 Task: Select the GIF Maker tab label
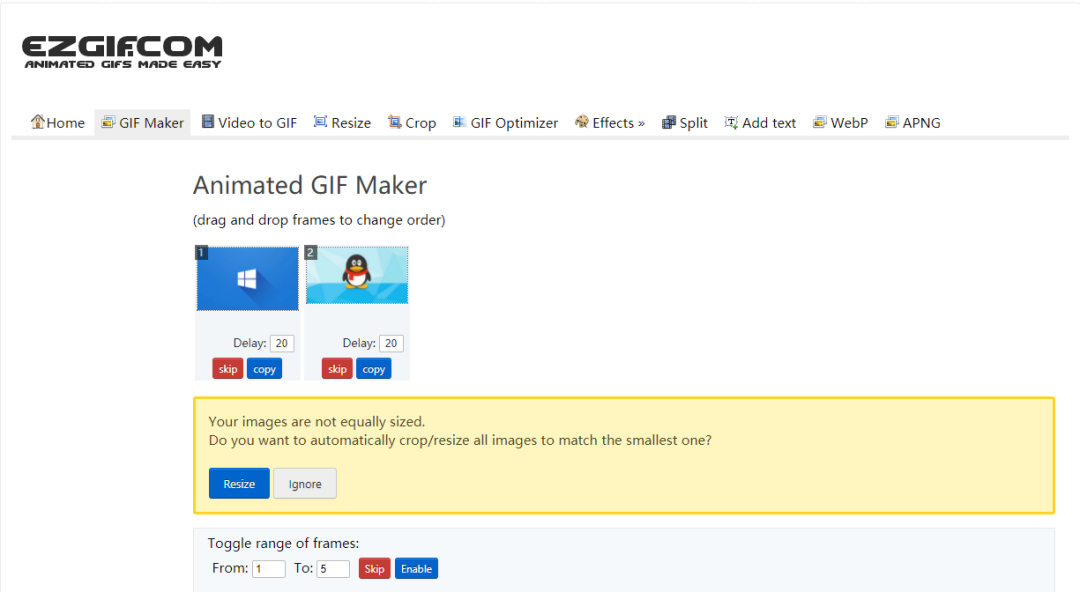(x=152, y=123)
